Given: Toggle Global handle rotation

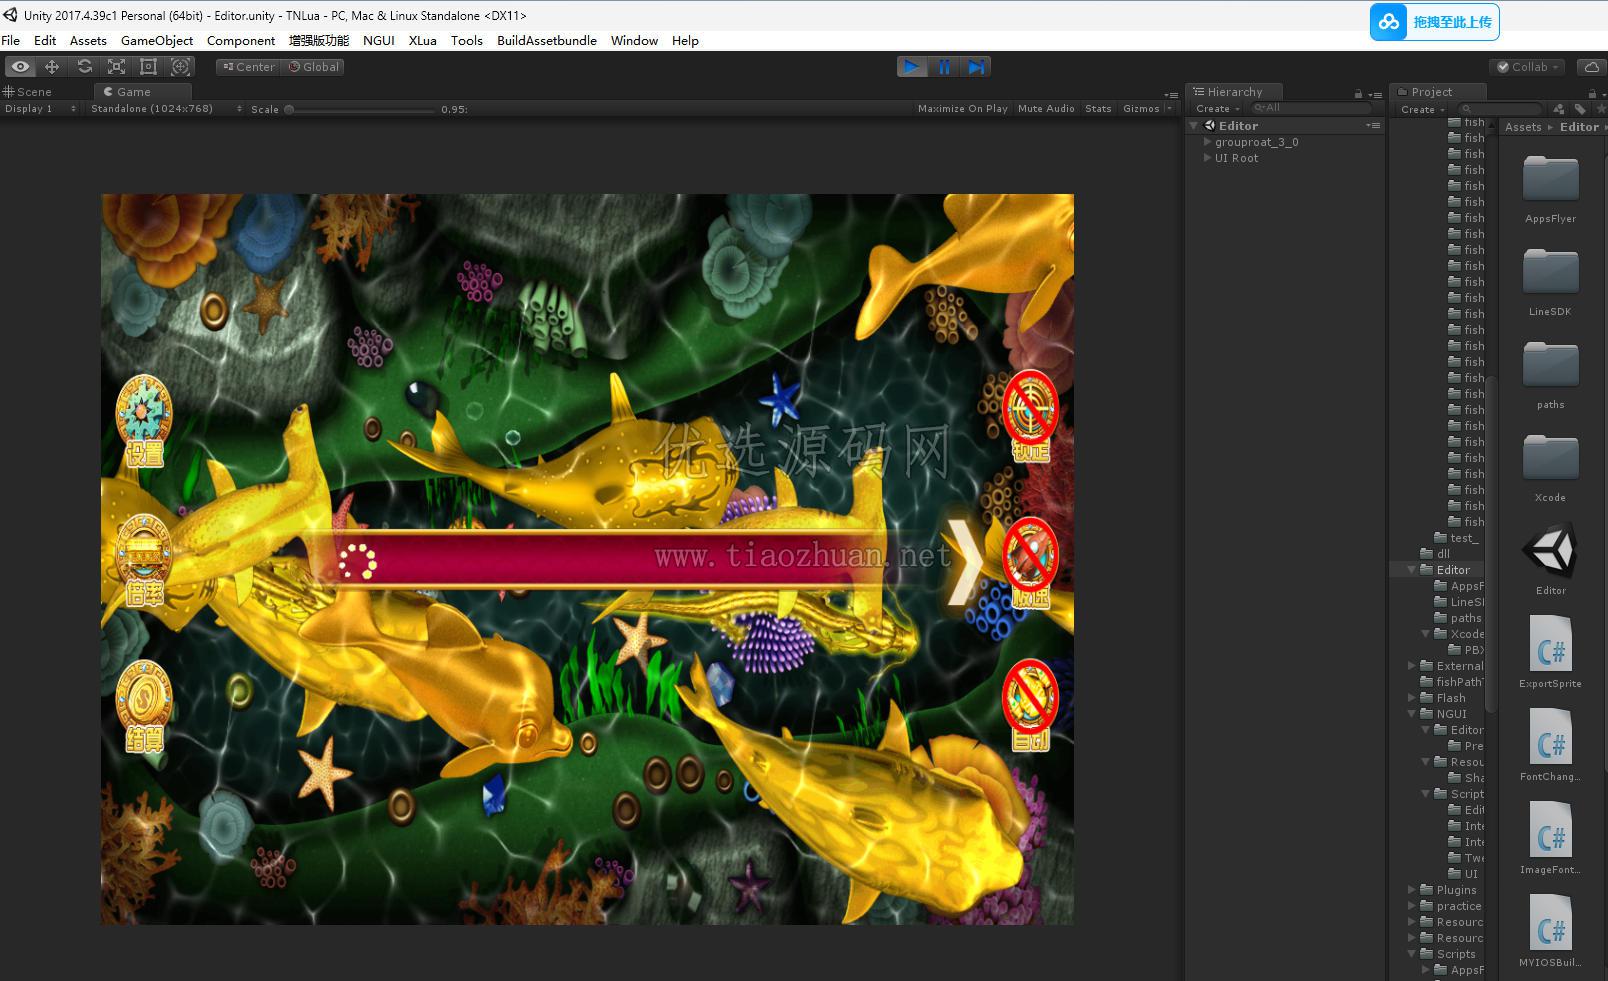Looking at the screenshot, I should coord(314,67).
